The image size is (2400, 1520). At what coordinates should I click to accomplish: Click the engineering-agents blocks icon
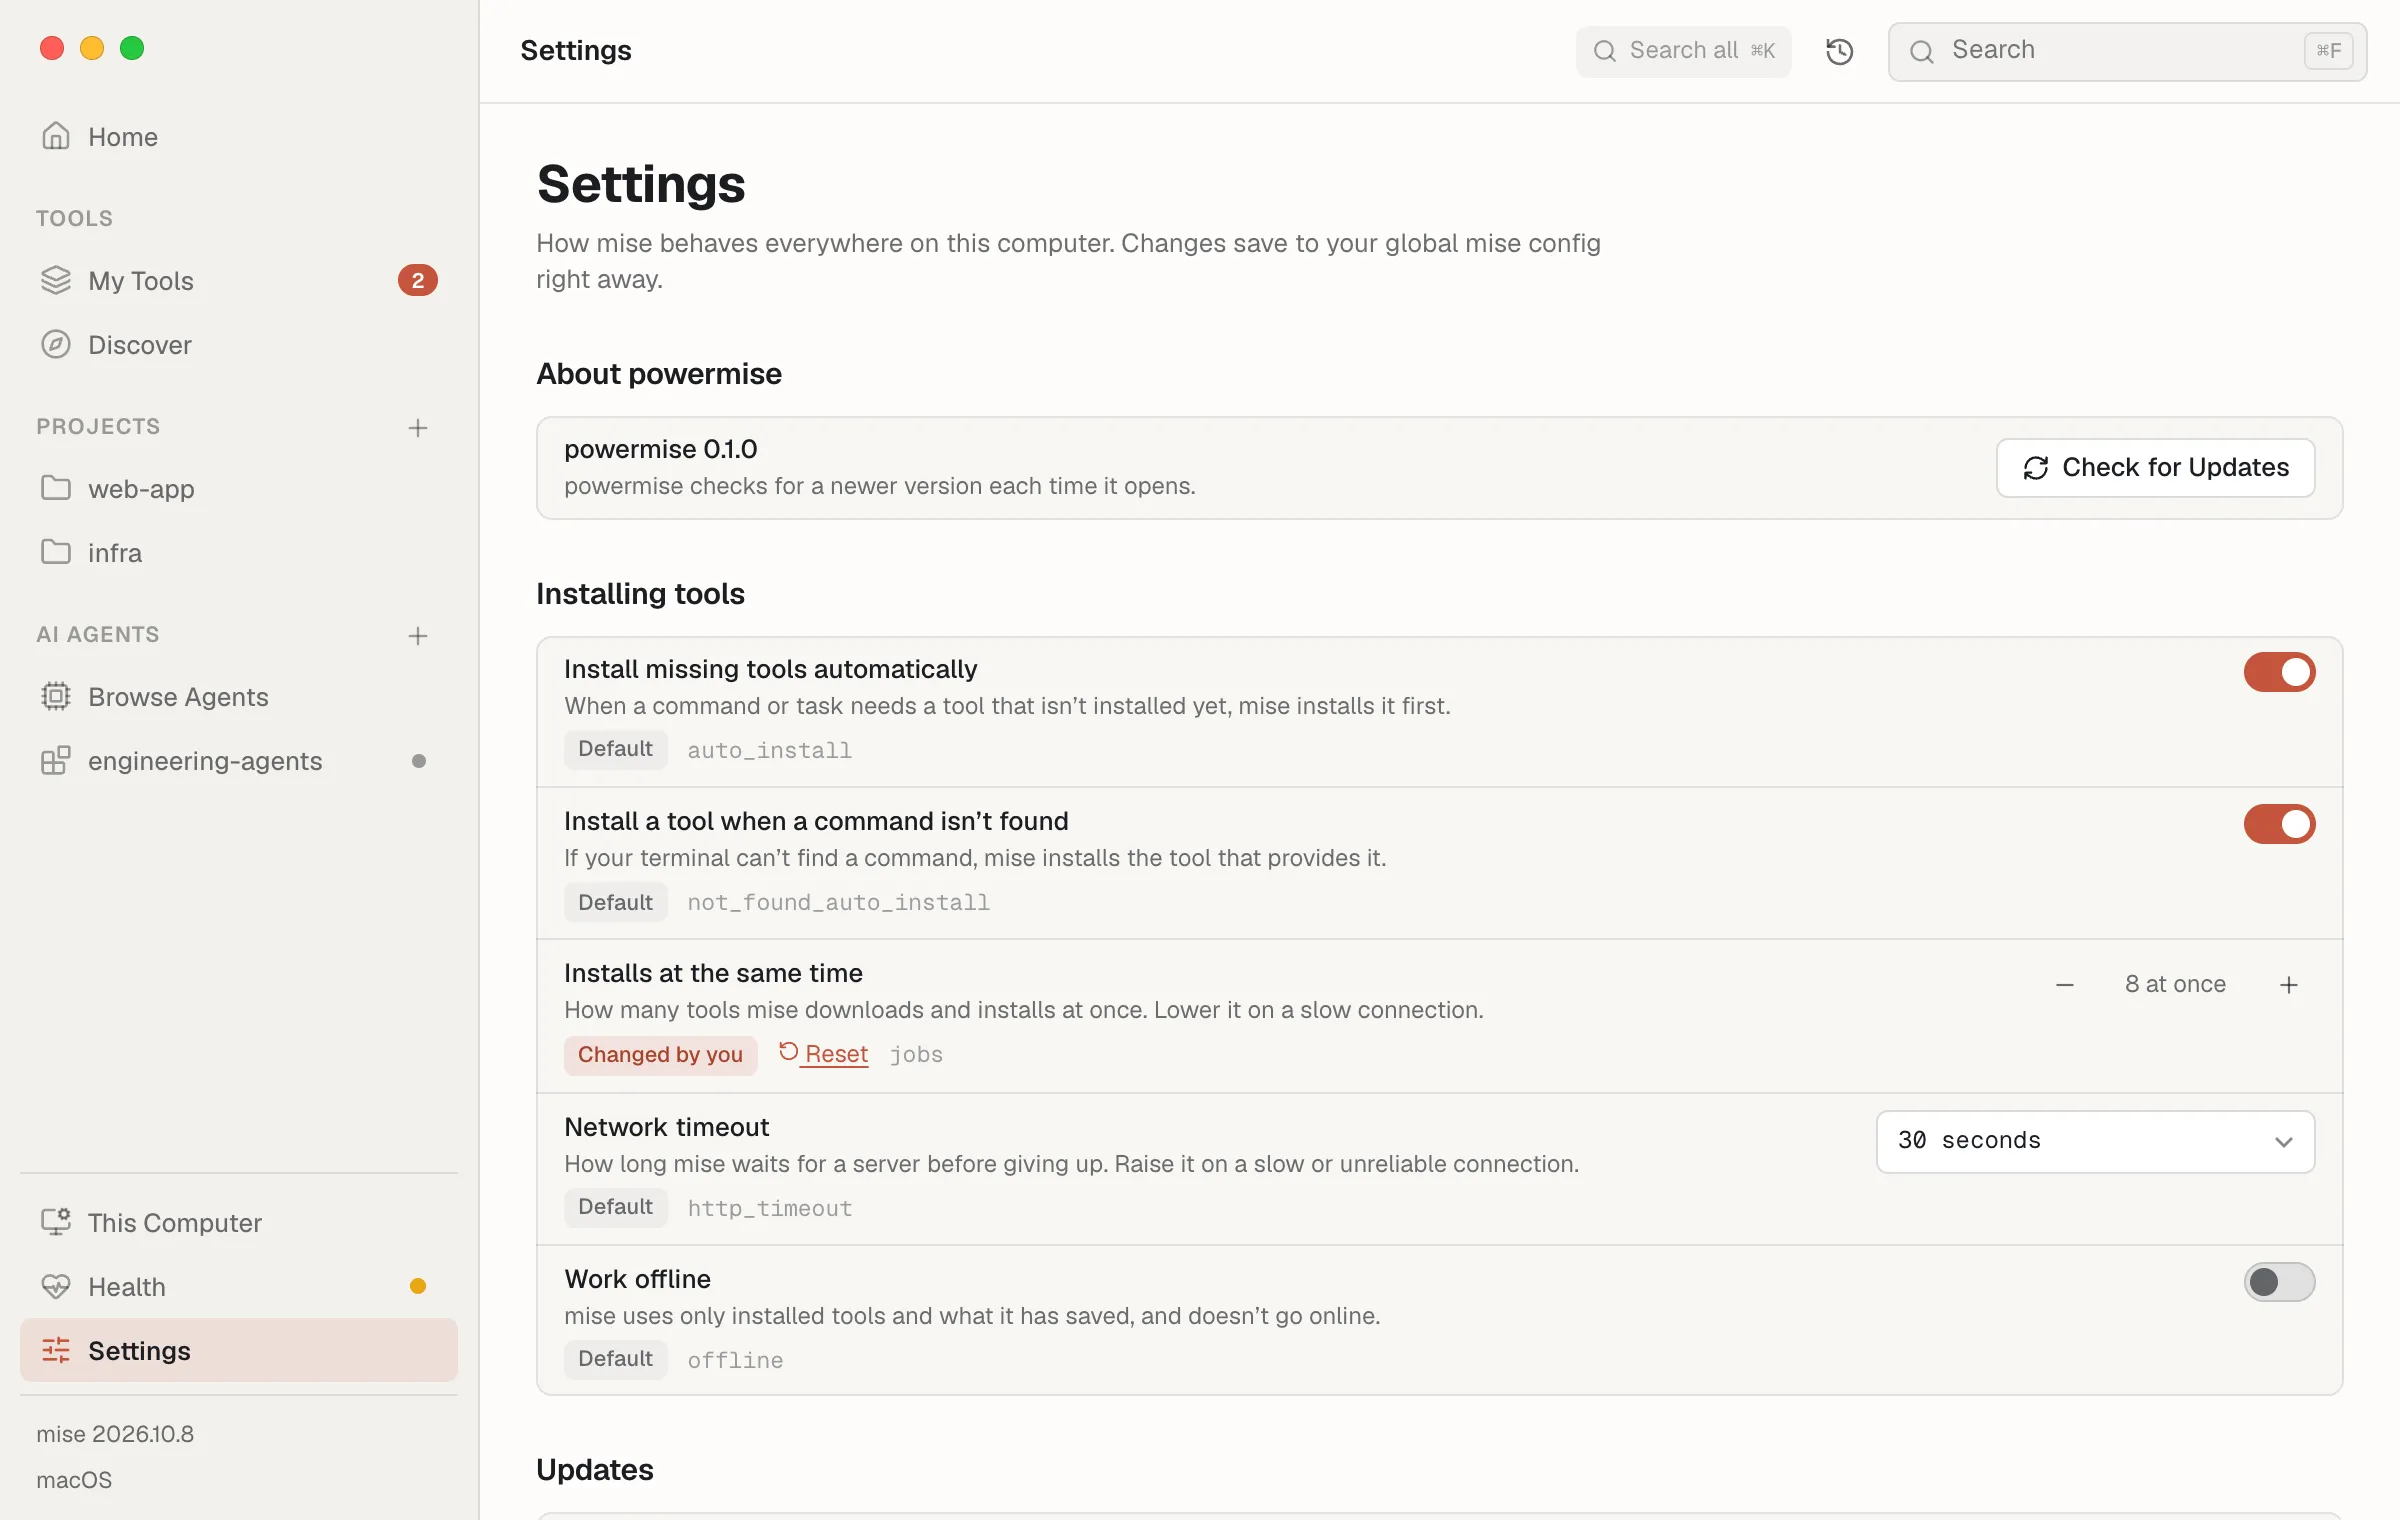point(56,760)
